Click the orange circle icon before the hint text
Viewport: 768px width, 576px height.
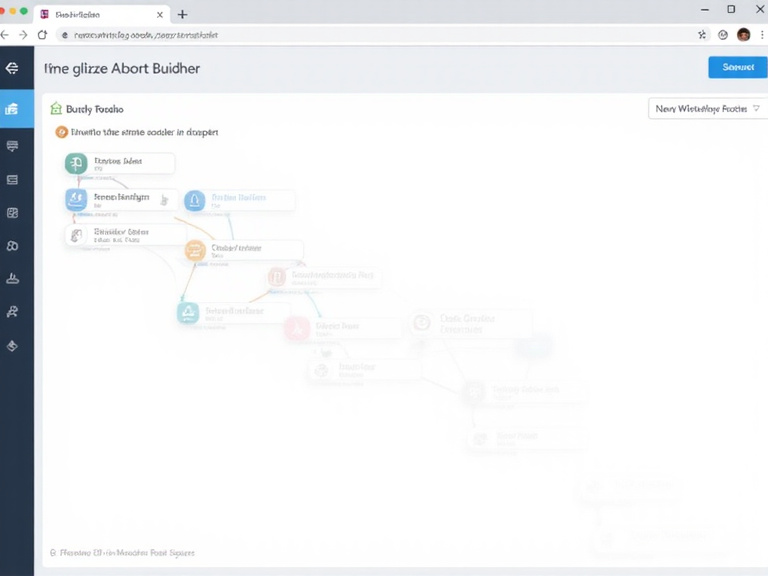tap(61, 132)
